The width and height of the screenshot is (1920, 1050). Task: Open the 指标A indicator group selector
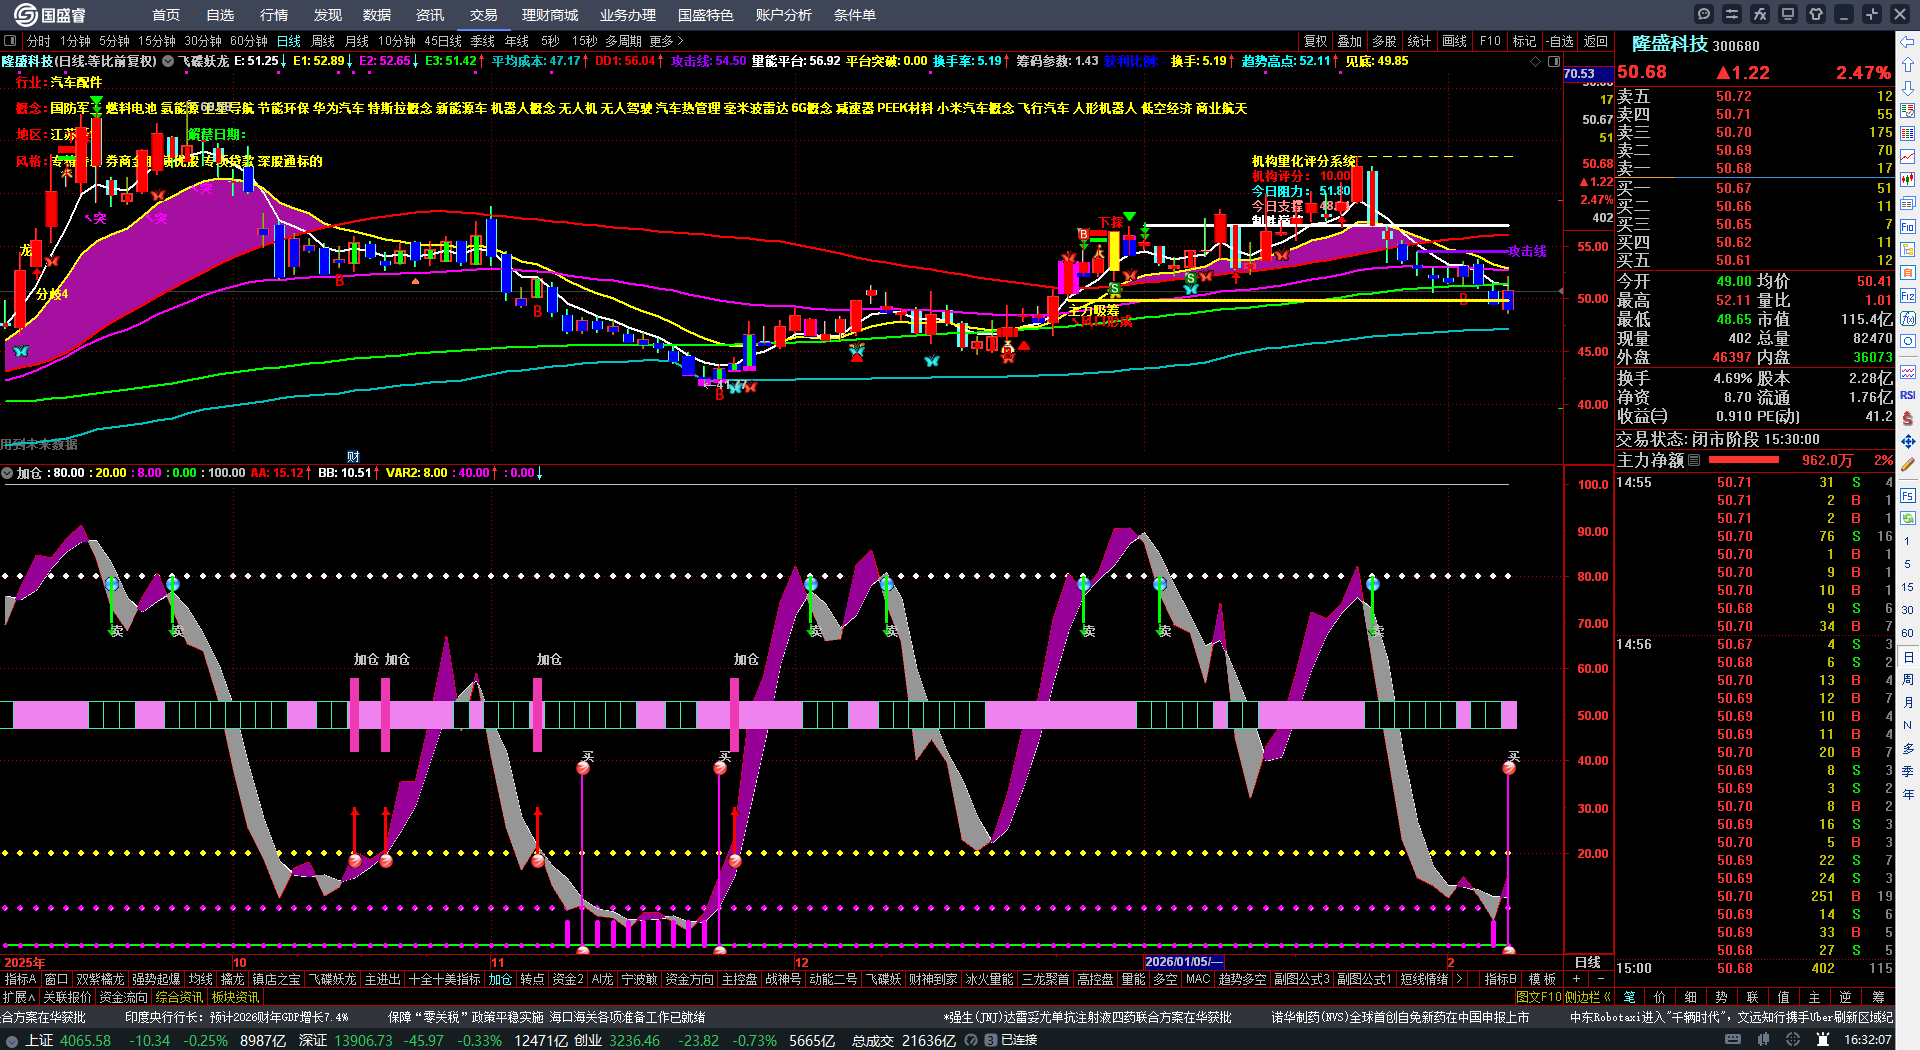pyautogui.click(x=20, y=979)
